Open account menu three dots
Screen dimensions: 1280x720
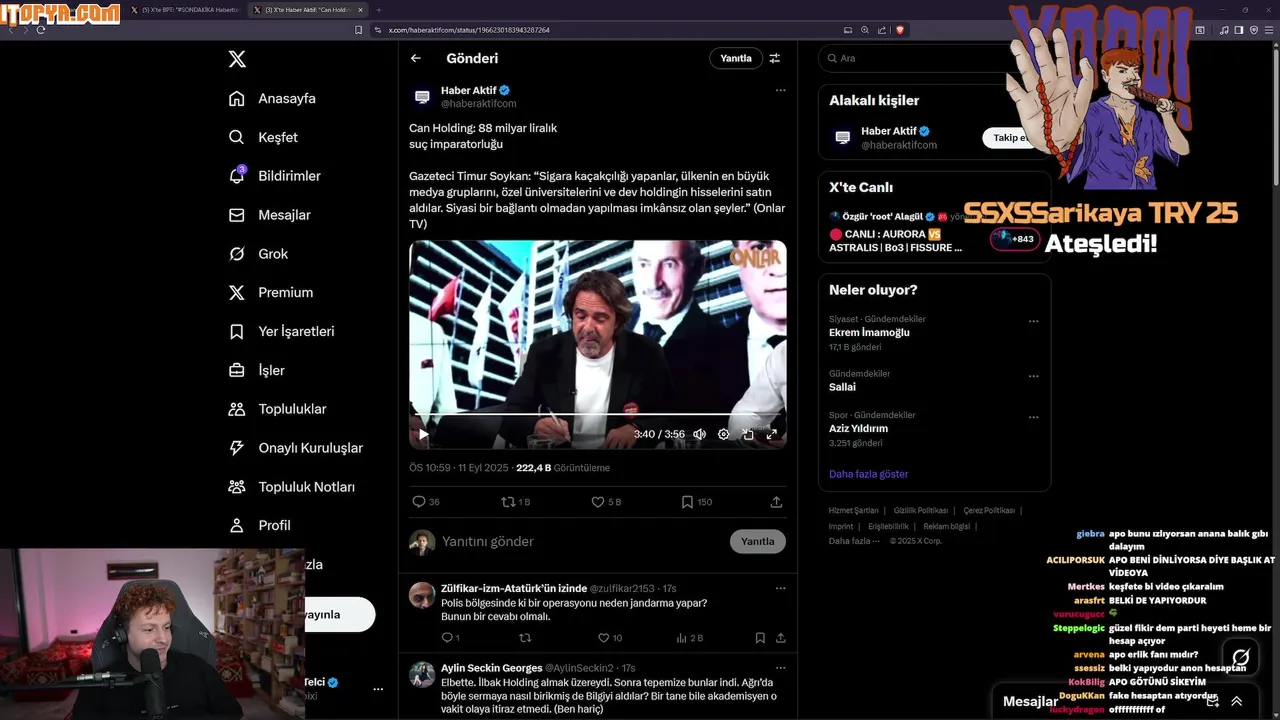(378, 689)
